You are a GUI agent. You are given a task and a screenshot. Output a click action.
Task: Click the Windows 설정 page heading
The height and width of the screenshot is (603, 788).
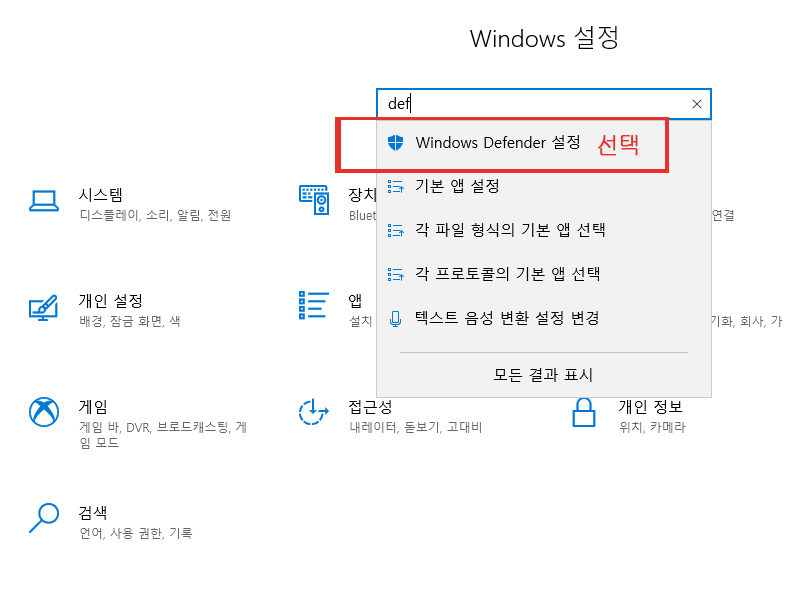click(544, 39)
